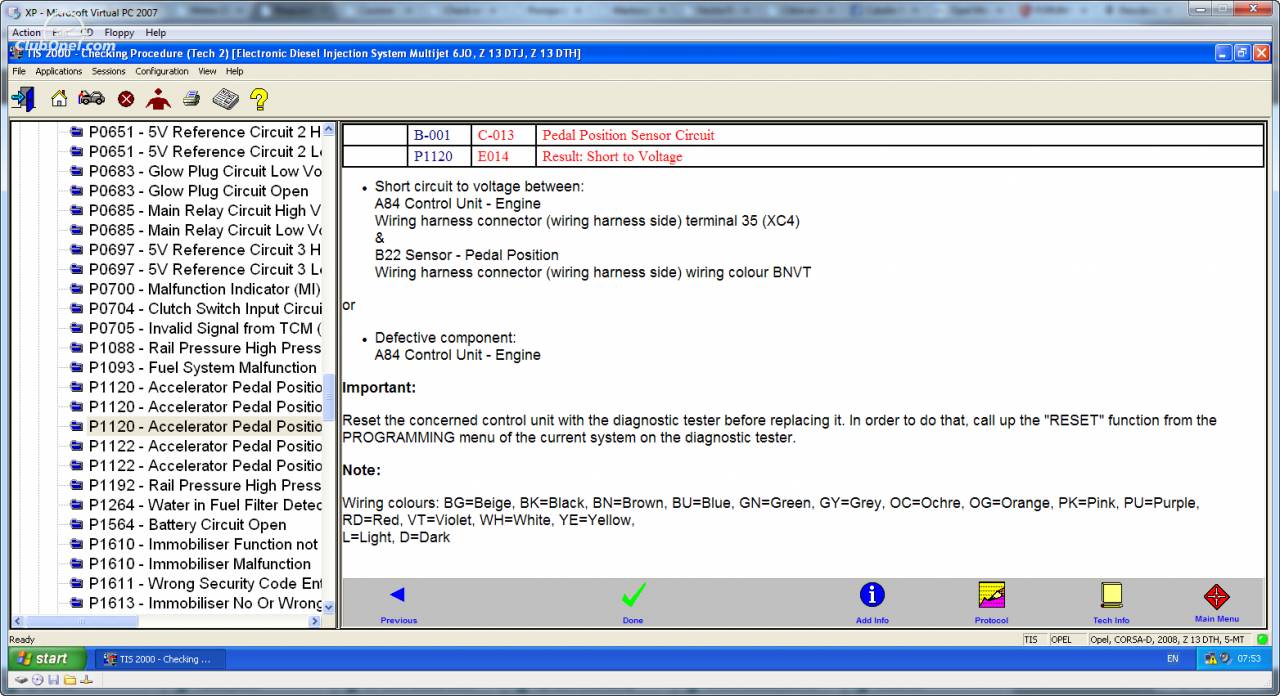Open the TIS 2000 File menu
The image size is (1280, 696).
coord(19,71)
